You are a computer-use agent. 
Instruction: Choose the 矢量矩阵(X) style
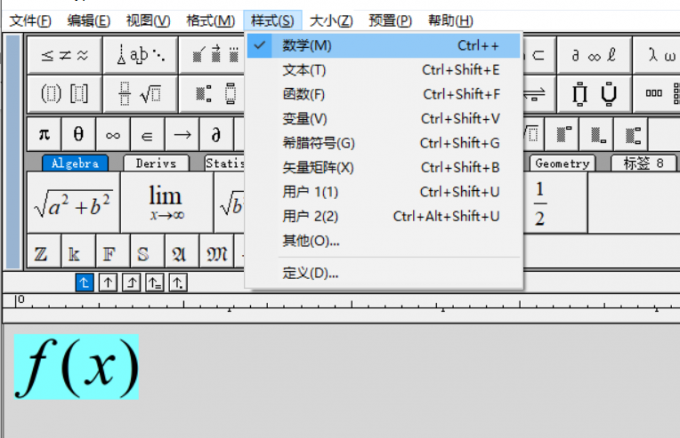pos(384,167)
